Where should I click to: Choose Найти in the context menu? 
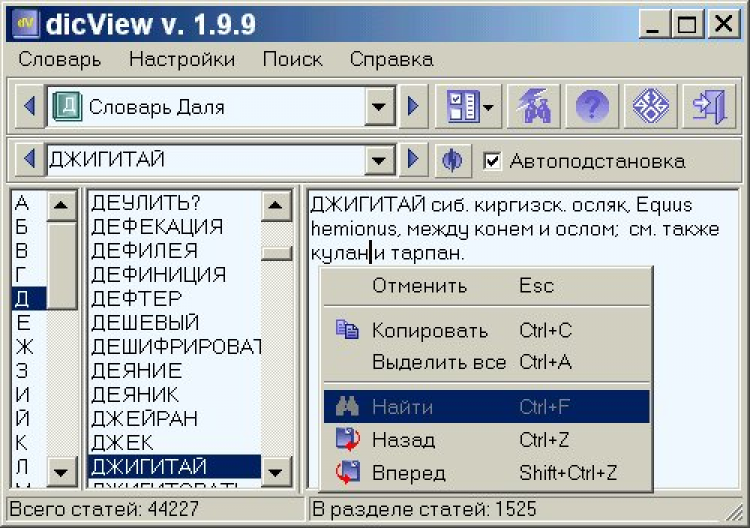click(486, 407)
